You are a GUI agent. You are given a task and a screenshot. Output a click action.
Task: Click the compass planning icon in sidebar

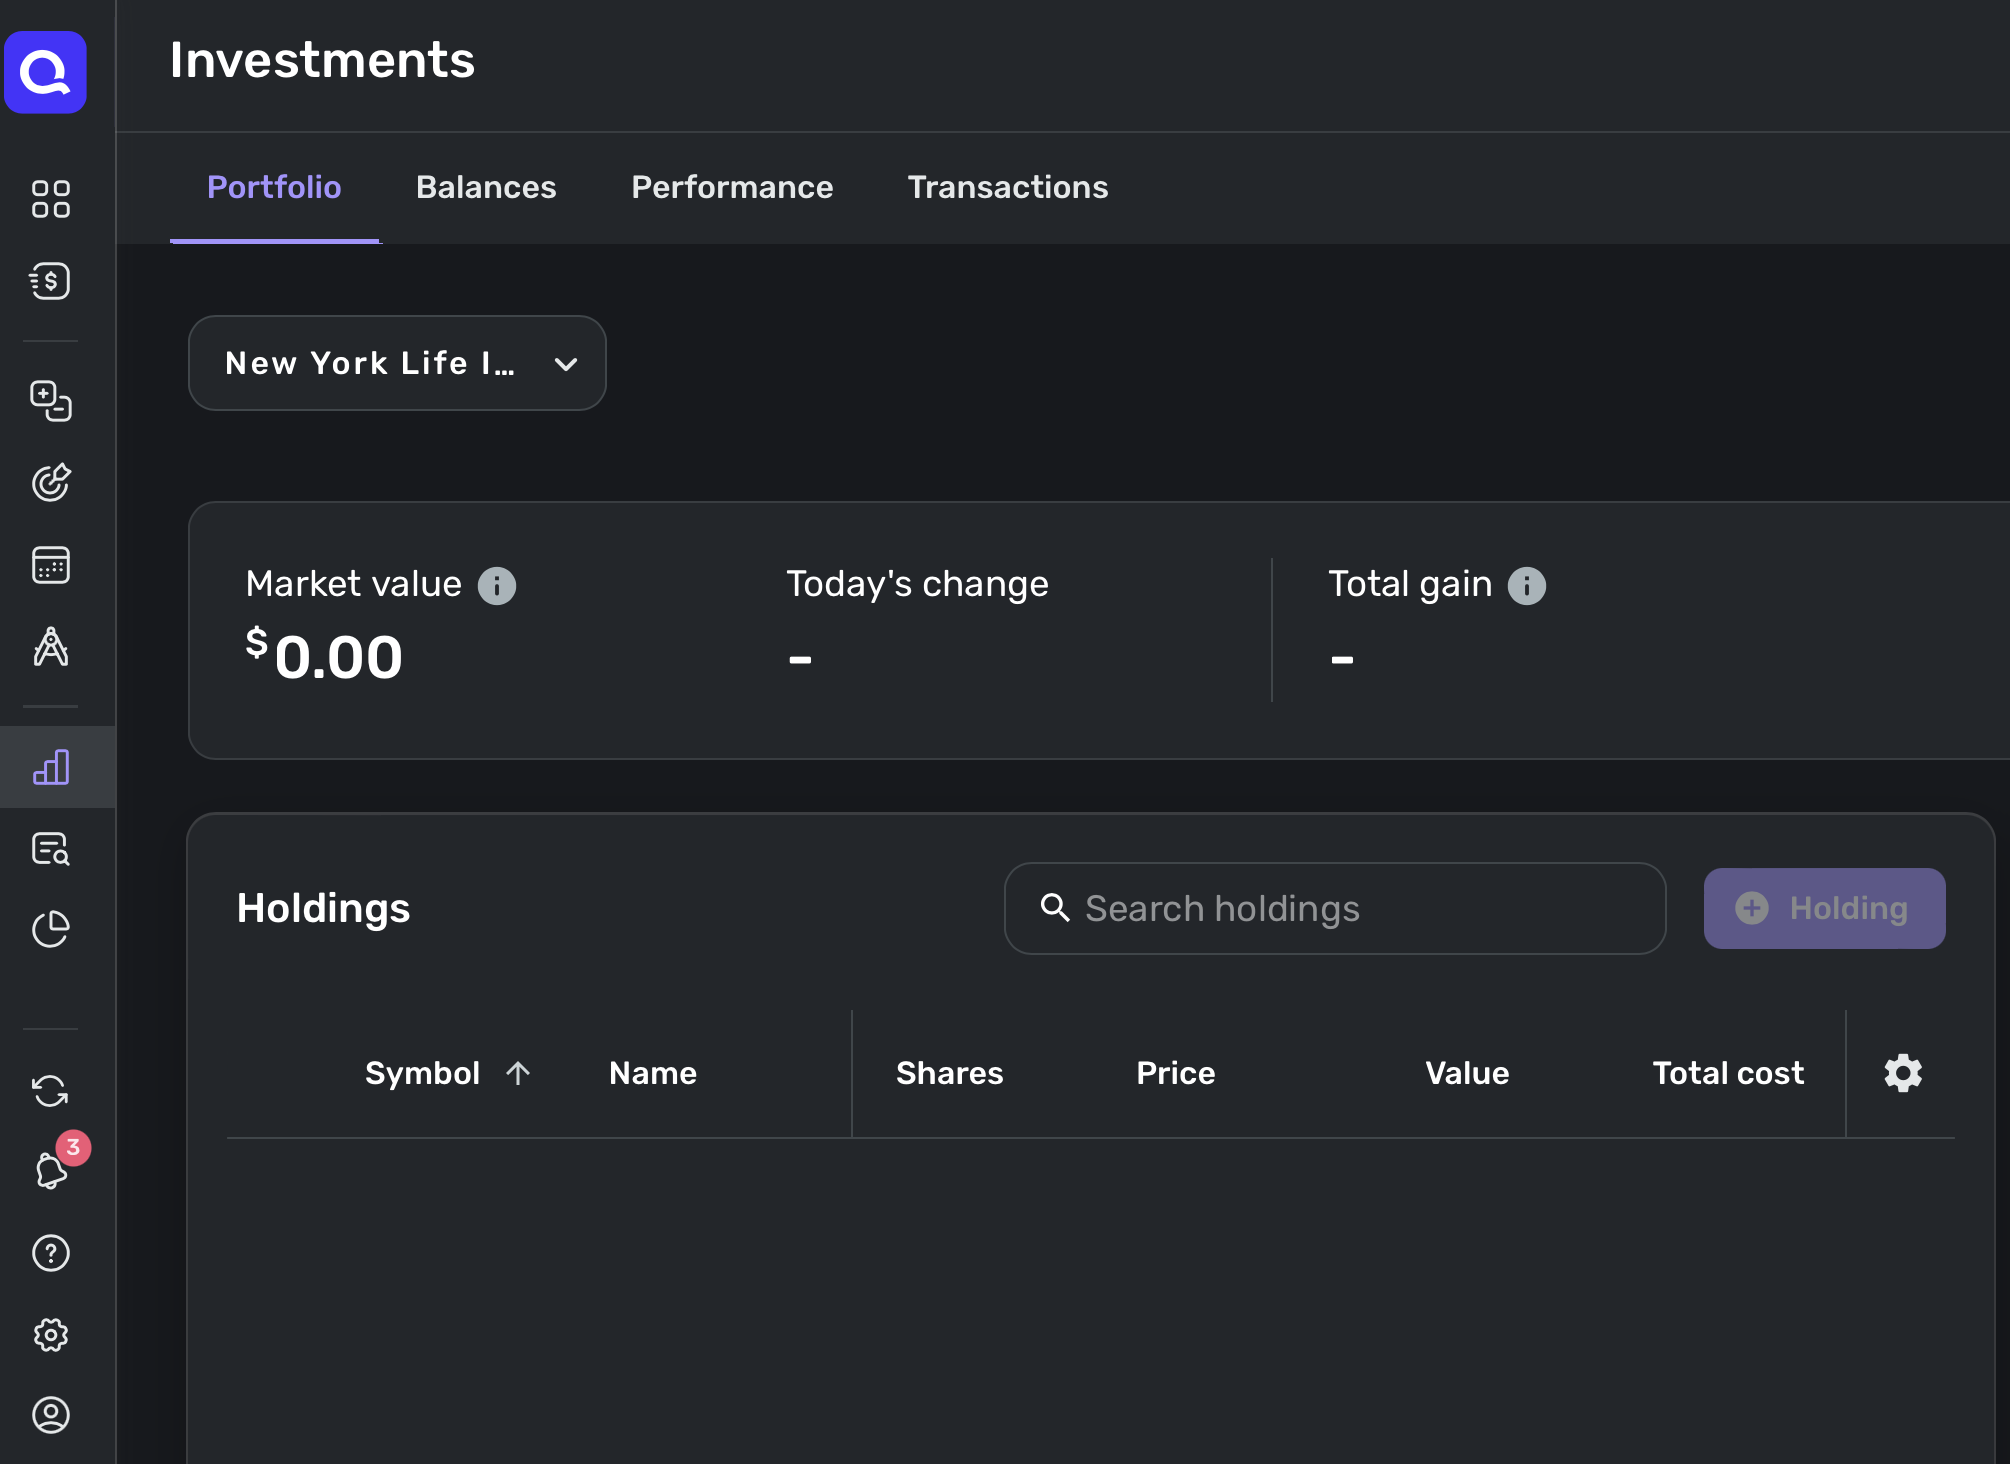coord(50,647)
